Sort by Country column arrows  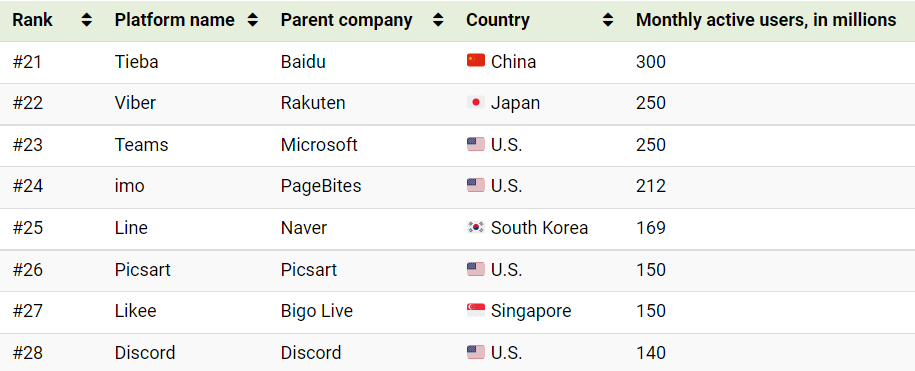pos(608,20)
